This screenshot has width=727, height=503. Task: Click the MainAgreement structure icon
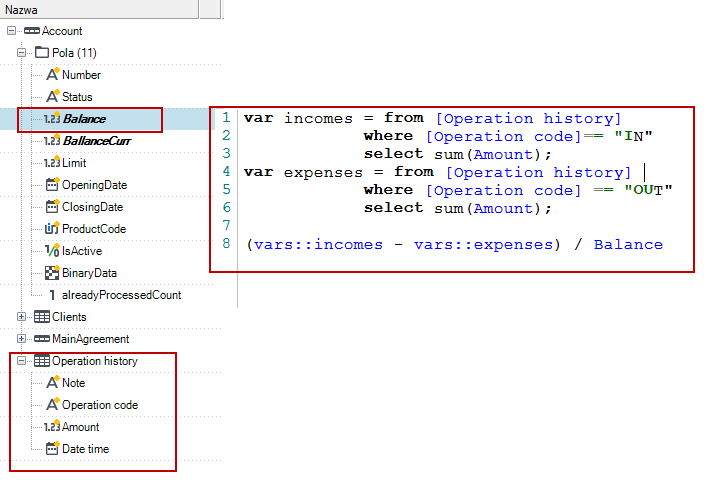[x=42, y=339]
